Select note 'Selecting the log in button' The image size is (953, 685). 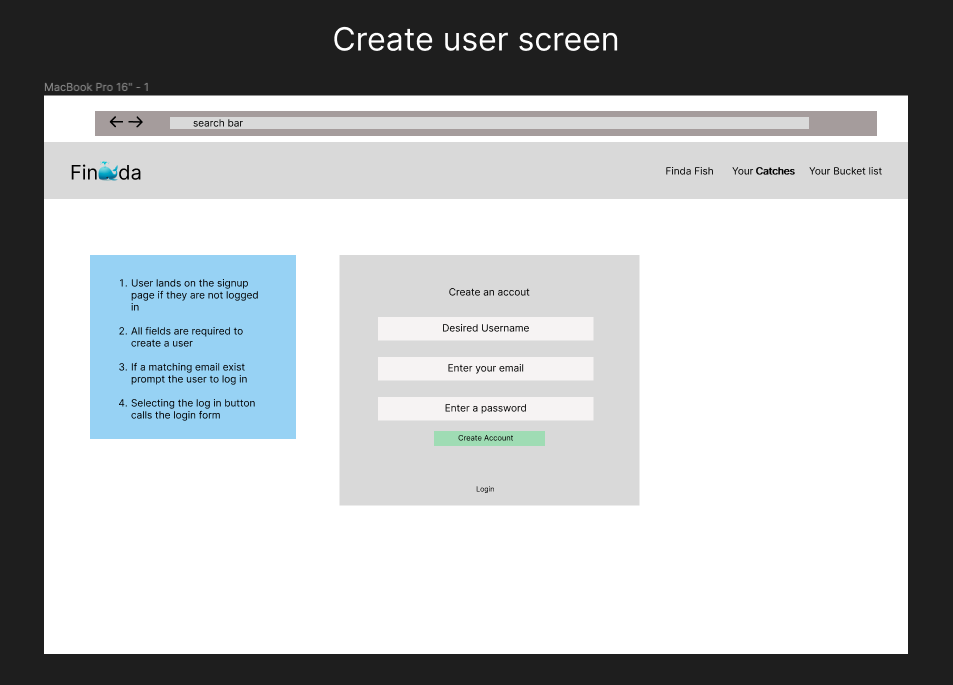(x=187, y=409)
